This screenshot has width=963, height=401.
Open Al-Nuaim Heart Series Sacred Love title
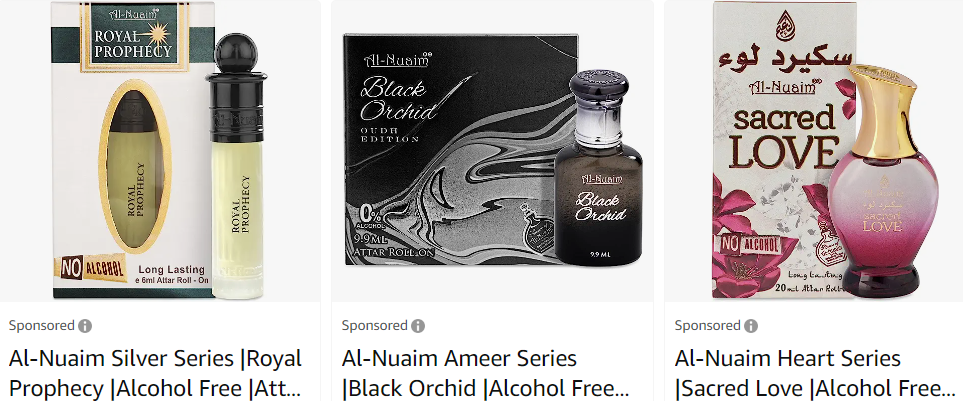tap(815, 373)
